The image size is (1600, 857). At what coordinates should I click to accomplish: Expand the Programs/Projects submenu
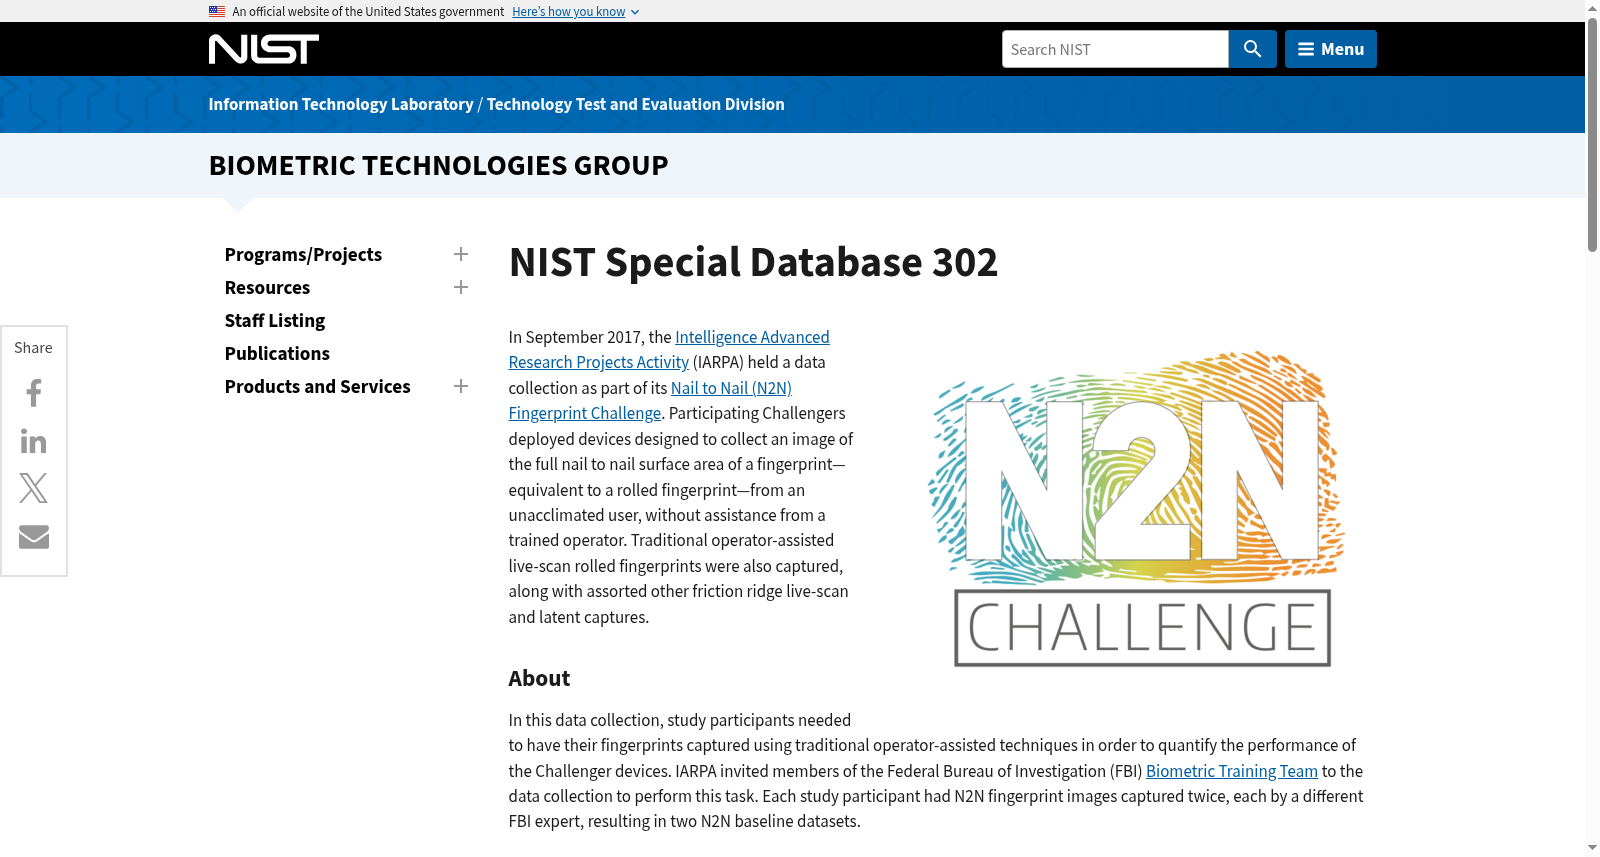(461, 254)
